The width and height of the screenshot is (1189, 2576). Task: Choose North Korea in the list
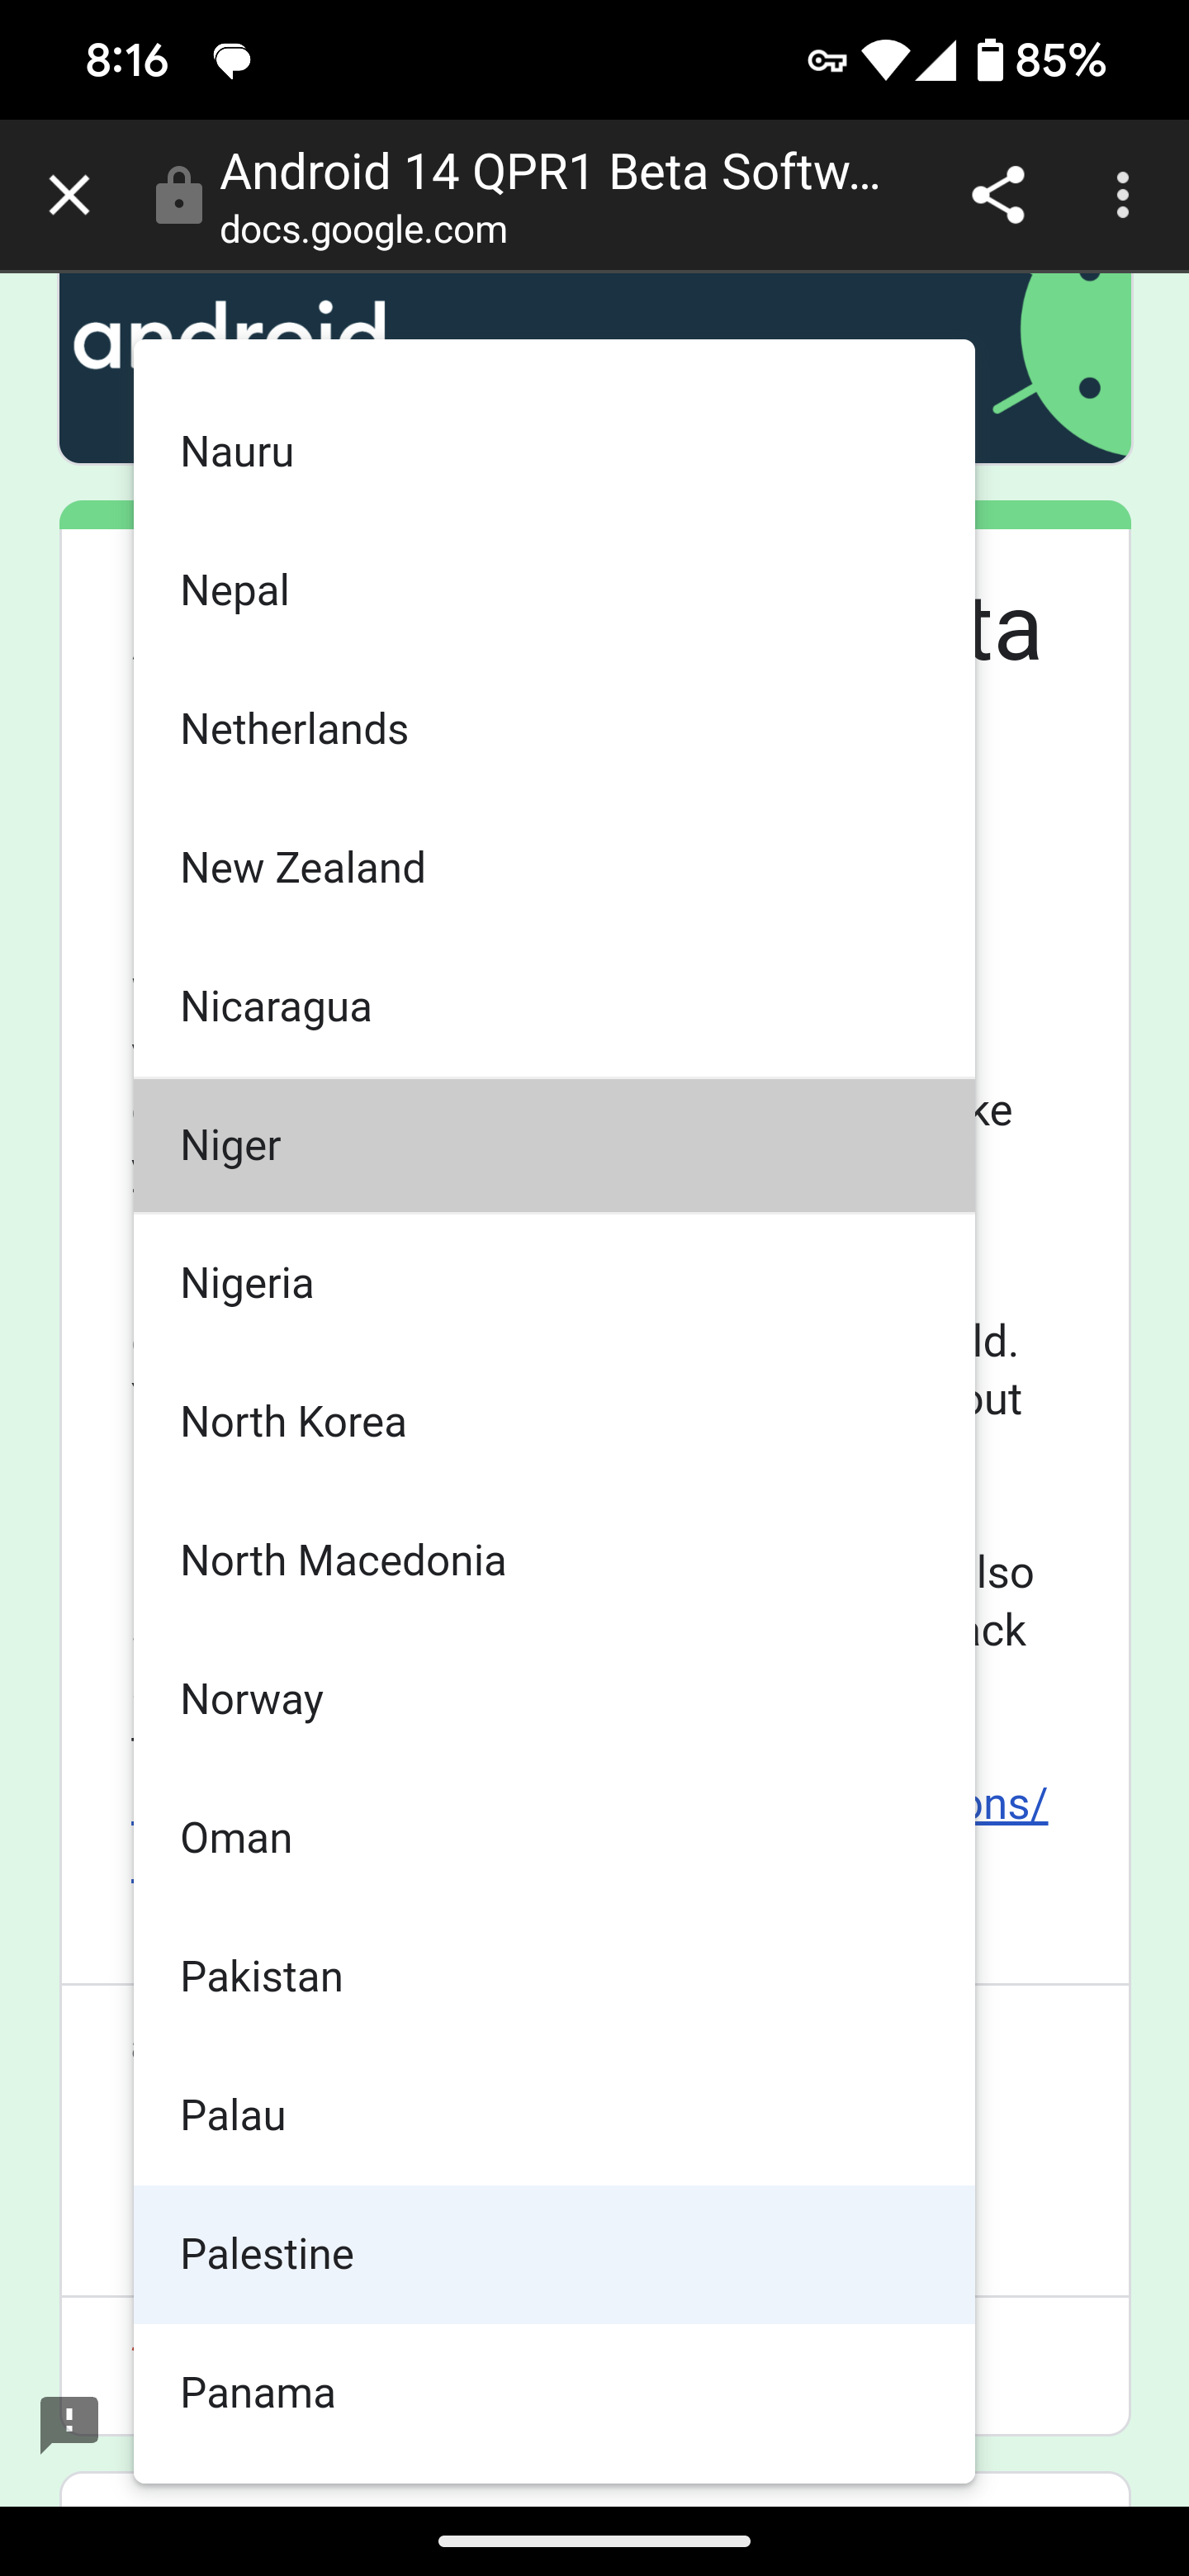click(554, 1422)
